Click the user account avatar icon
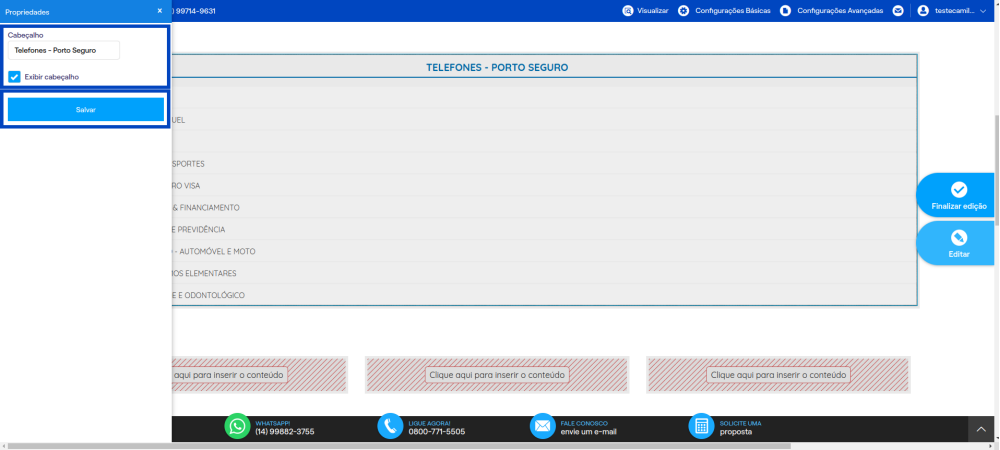This screenshot has width=1000, height=450. [923, 11]
